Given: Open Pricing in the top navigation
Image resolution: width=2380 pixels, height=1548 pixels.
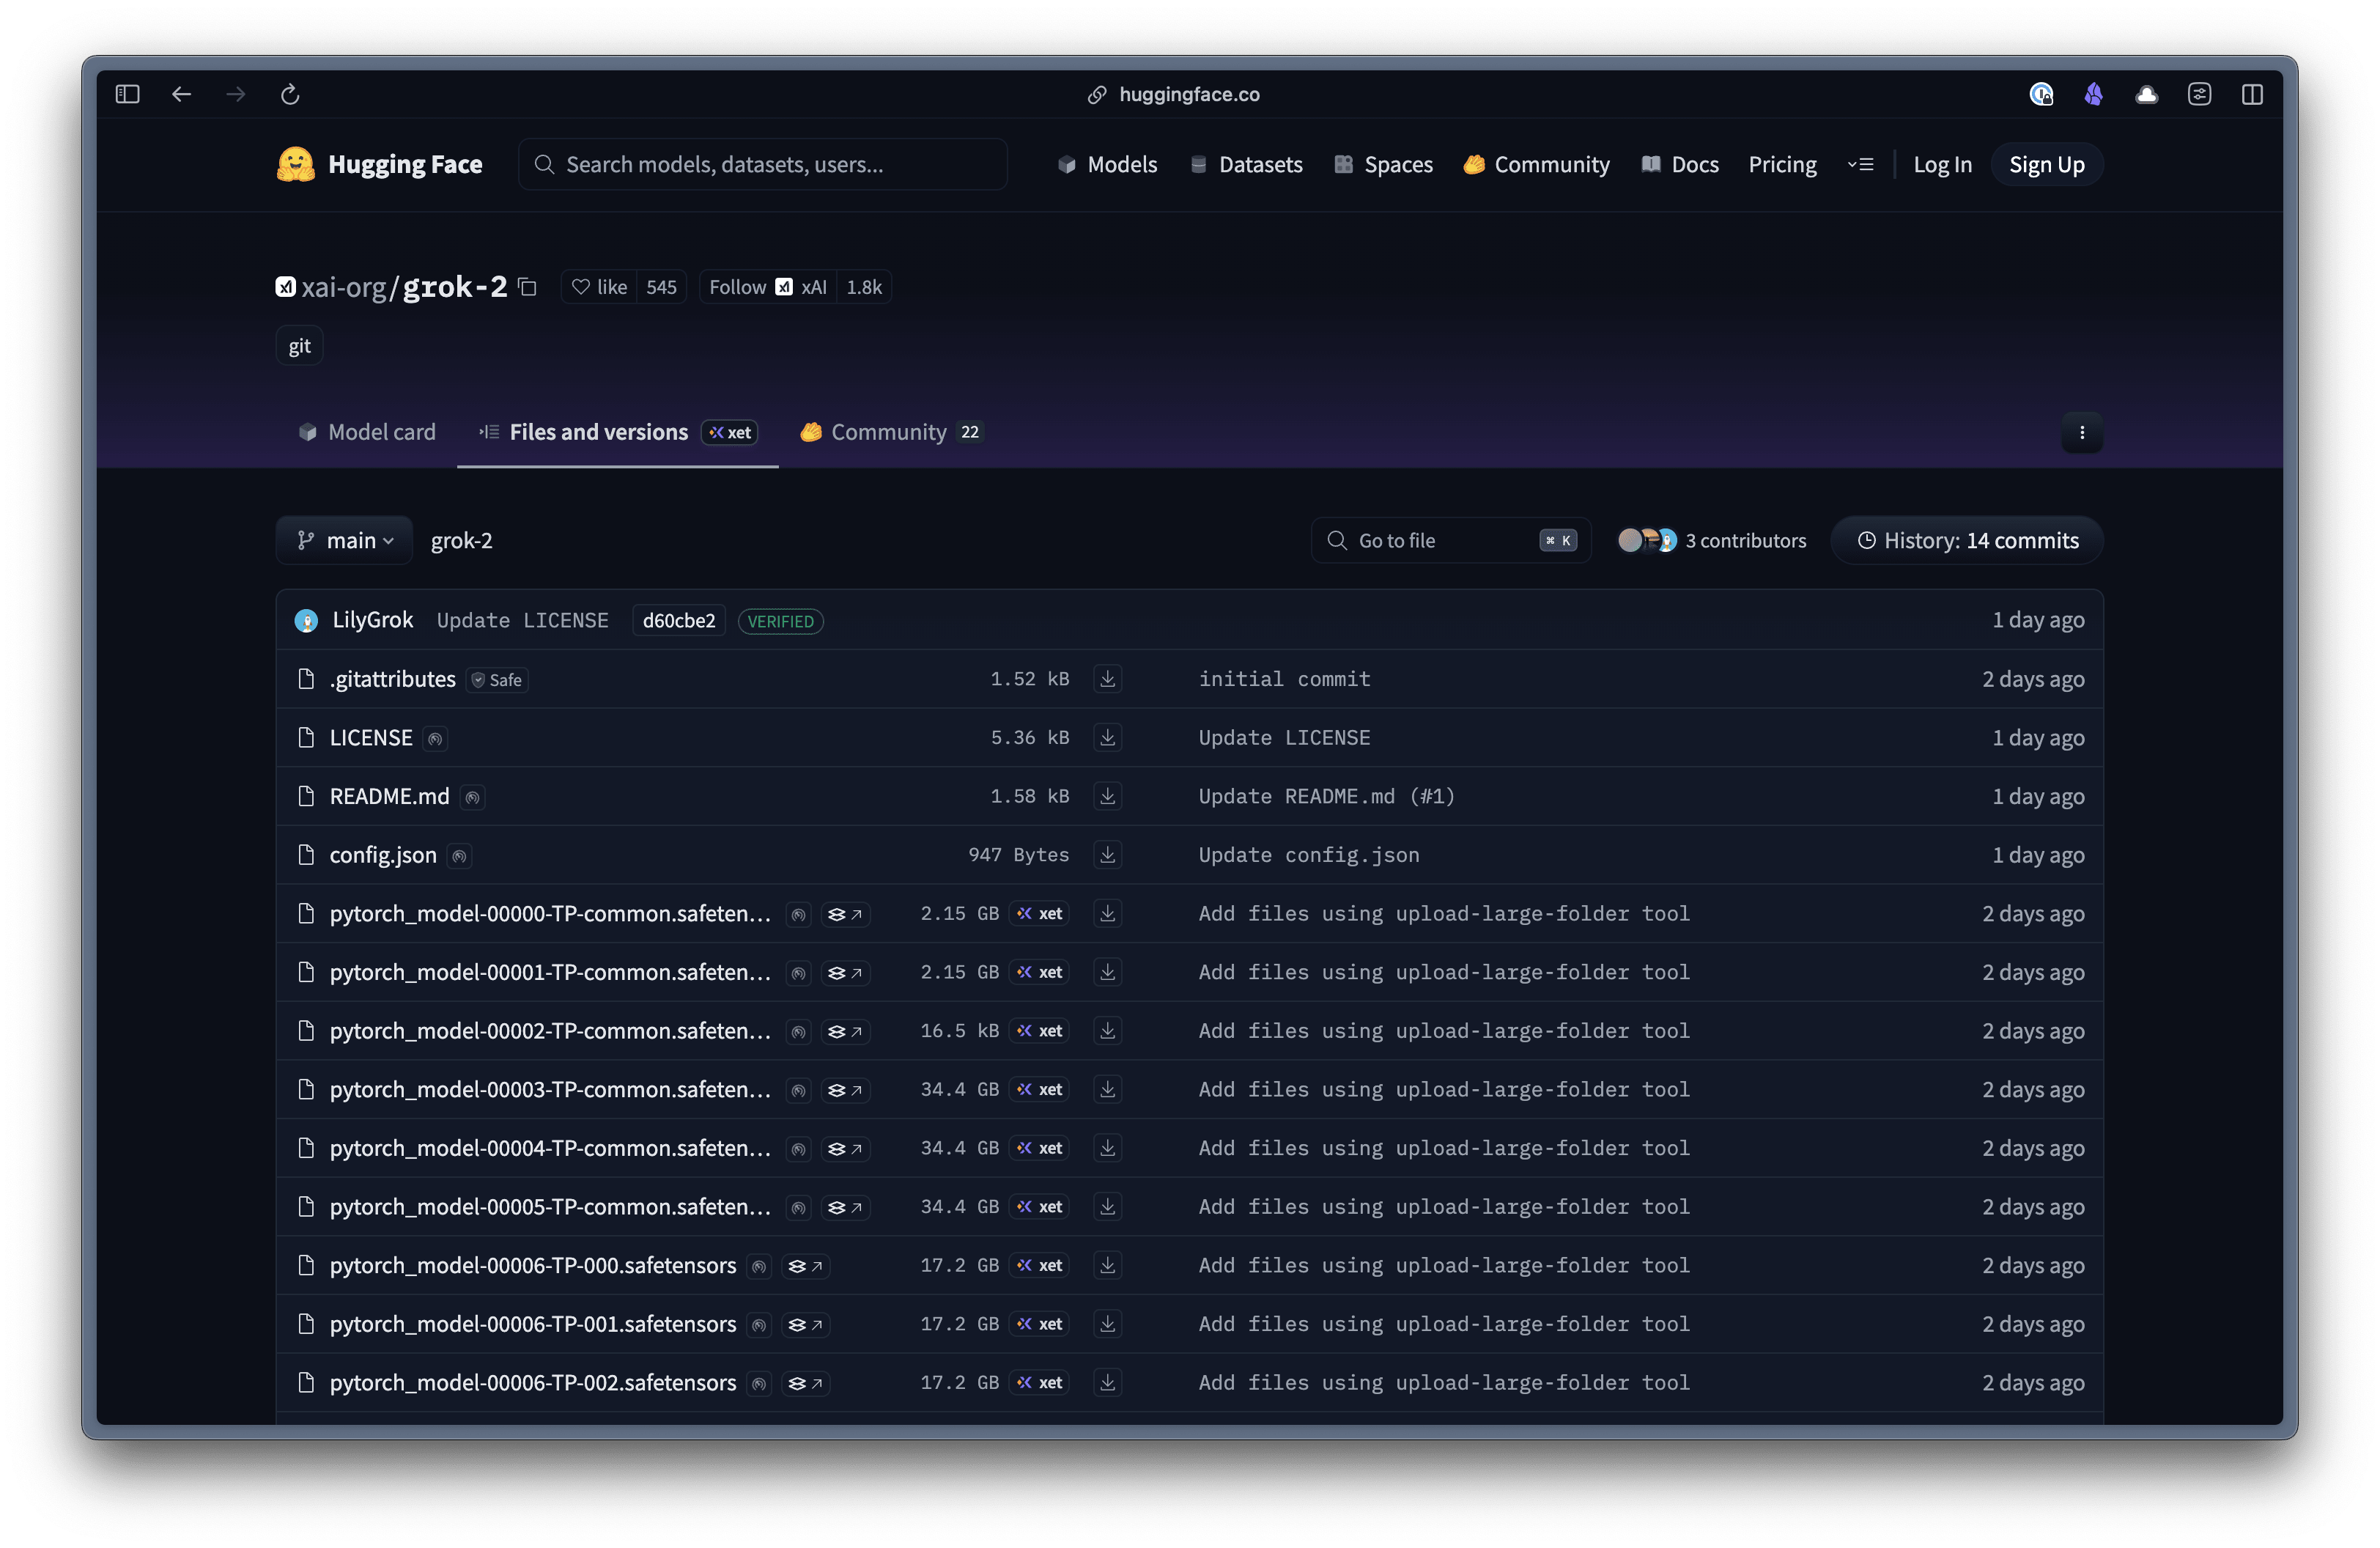Looking at the screenshot, I should pyautogui.click(x=1782, y=164).
